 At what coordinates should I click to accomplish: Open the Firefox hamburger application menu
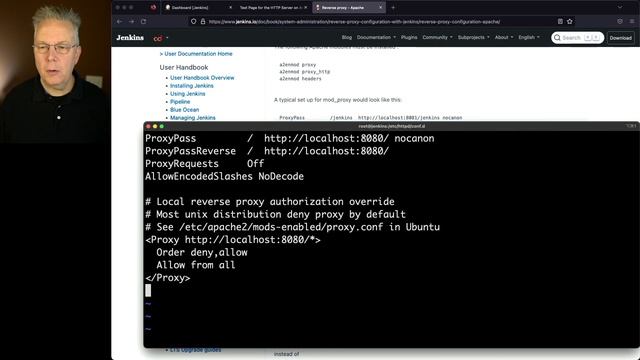click(632, 22)
